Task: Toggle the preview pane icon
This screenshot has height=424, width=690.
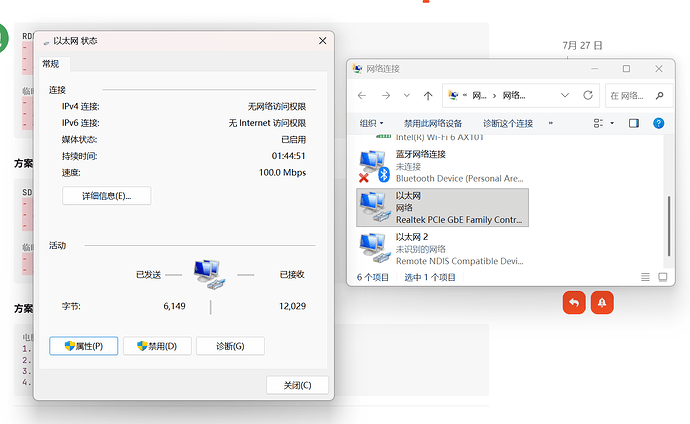Action: click(x=634, y=123)
